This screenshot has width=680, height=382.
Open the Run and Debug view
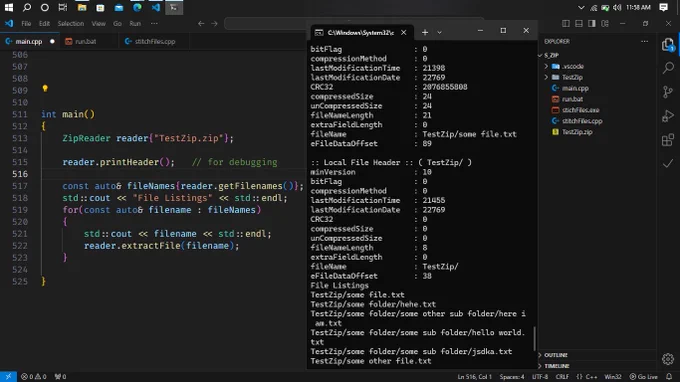pos(668,116)
